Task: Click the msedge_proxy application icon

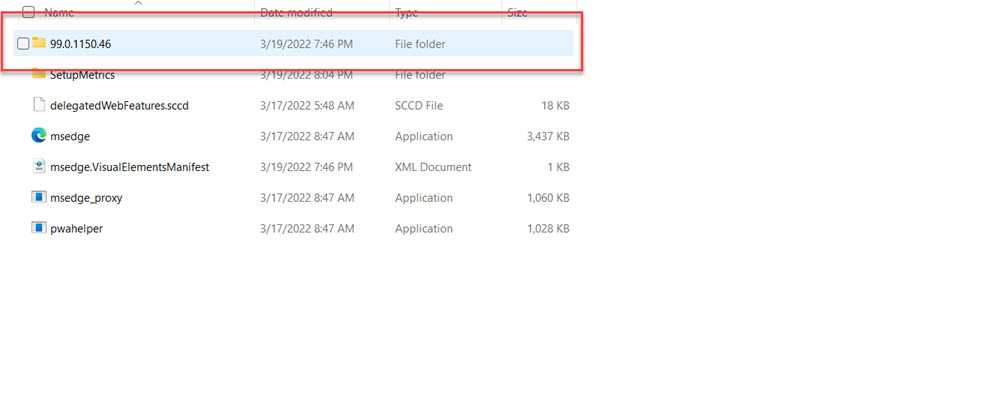Action: (x=39, y=198)
